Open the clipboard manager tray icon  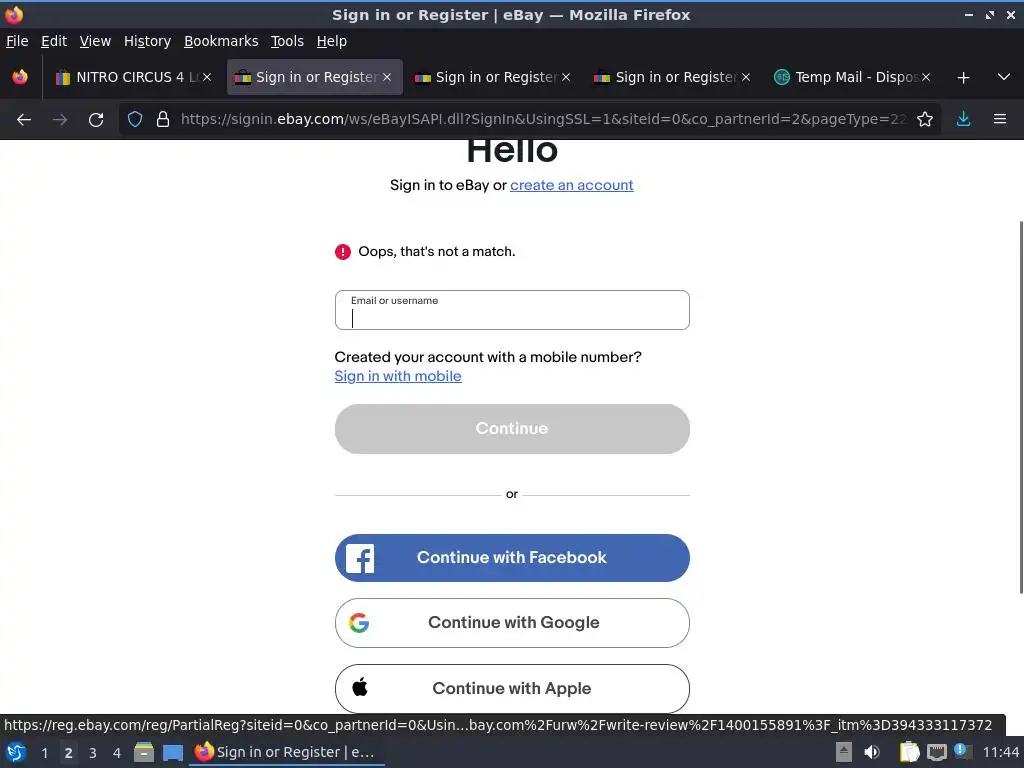[x=909, y=752]
